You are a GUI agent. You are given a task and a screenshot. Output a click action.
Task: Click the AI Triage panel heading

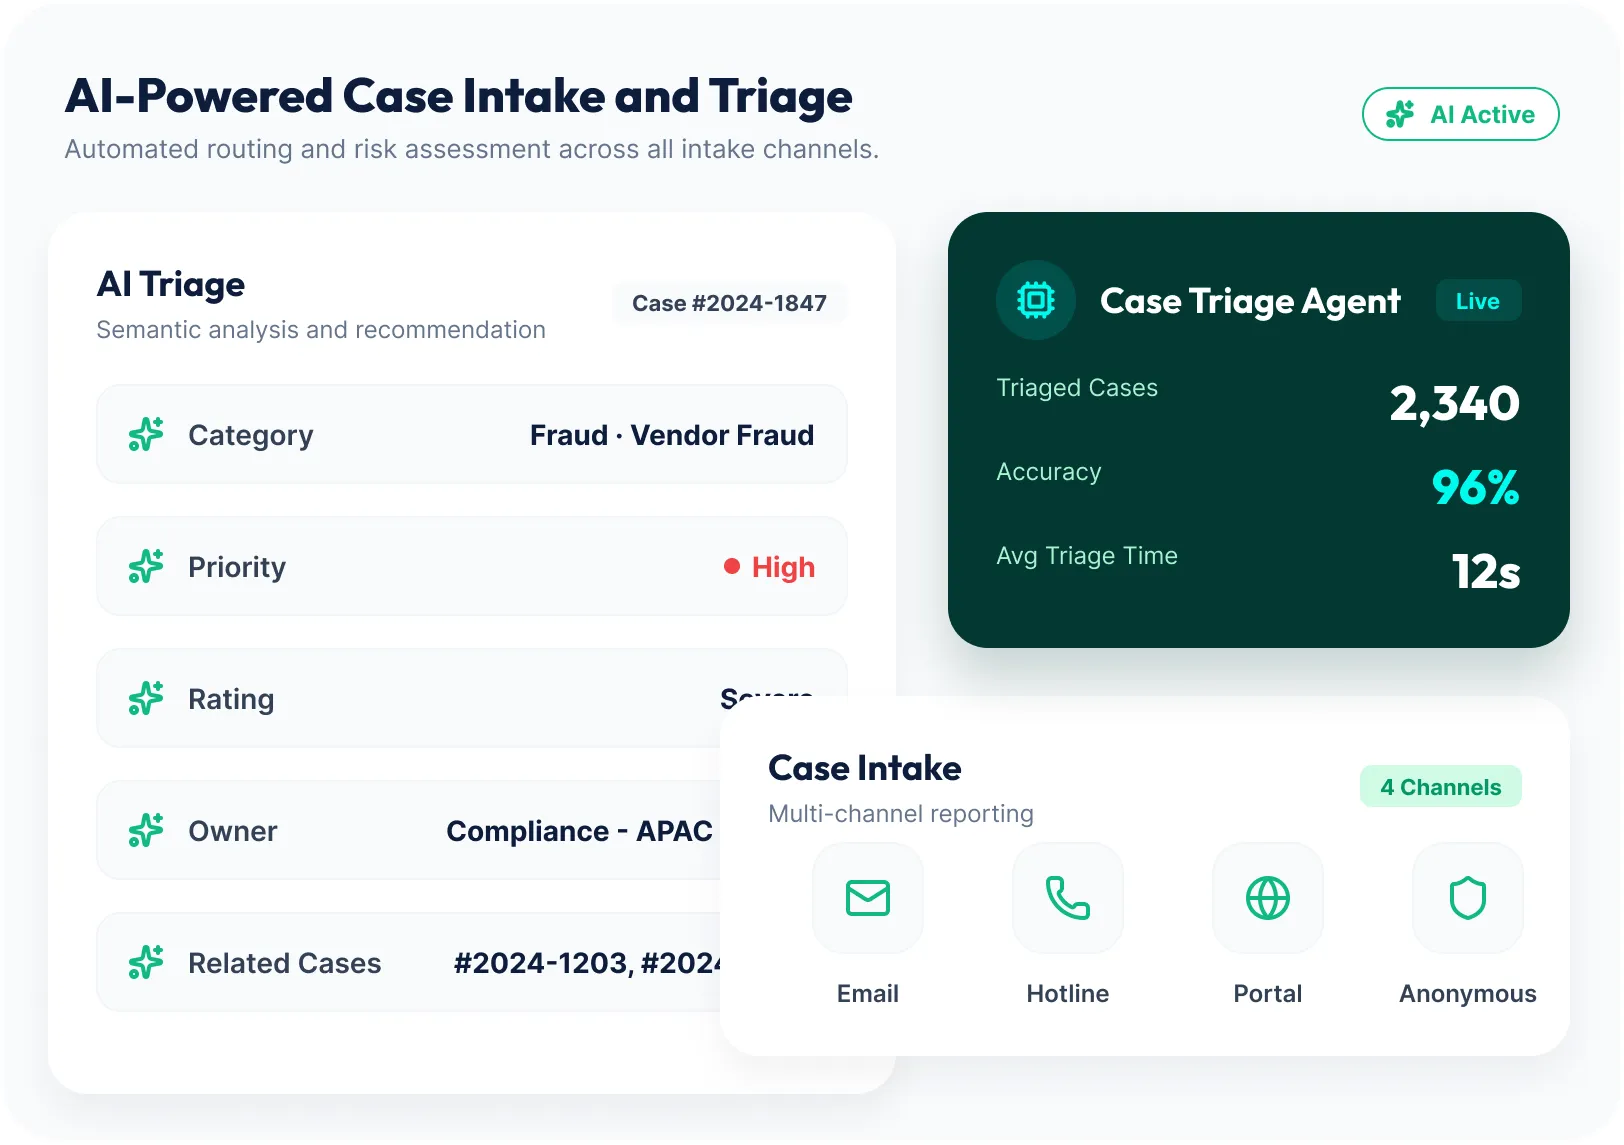171,284
